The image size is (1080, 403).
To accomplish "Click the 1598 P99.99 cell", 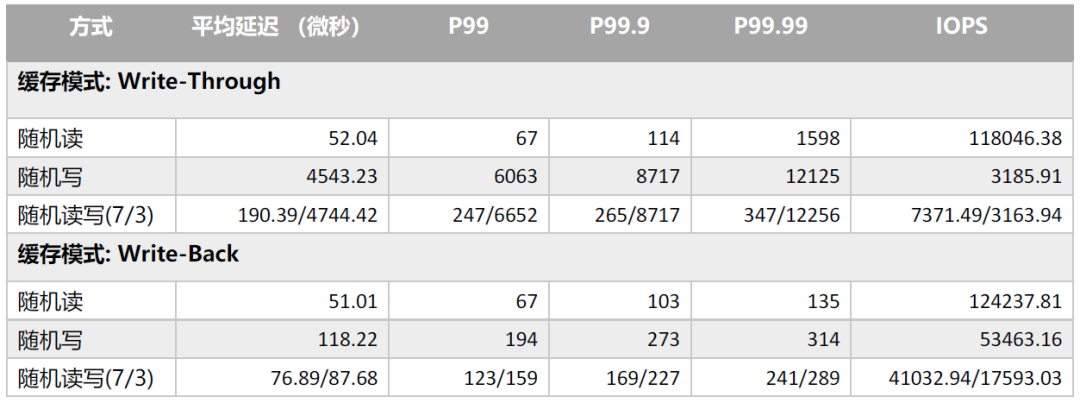I will click(771, 138).
